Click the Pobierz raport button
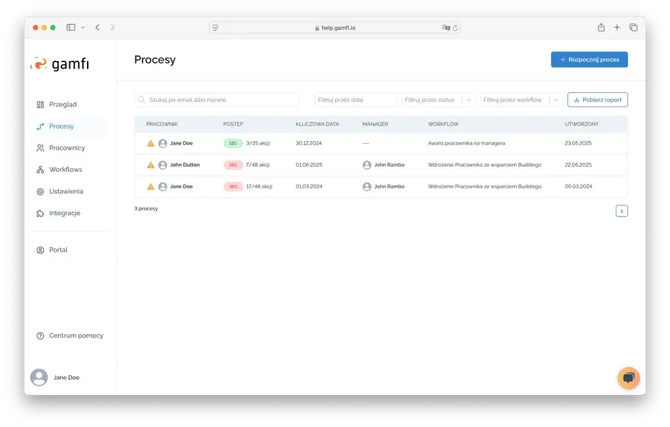The width and height of the screenshot is (670, 427). (597, 100)
